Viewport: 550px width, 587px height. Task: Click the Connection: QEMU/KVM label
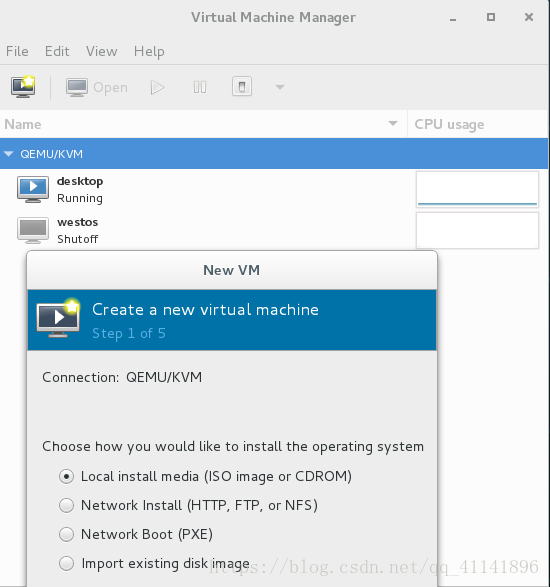(122, 377)
